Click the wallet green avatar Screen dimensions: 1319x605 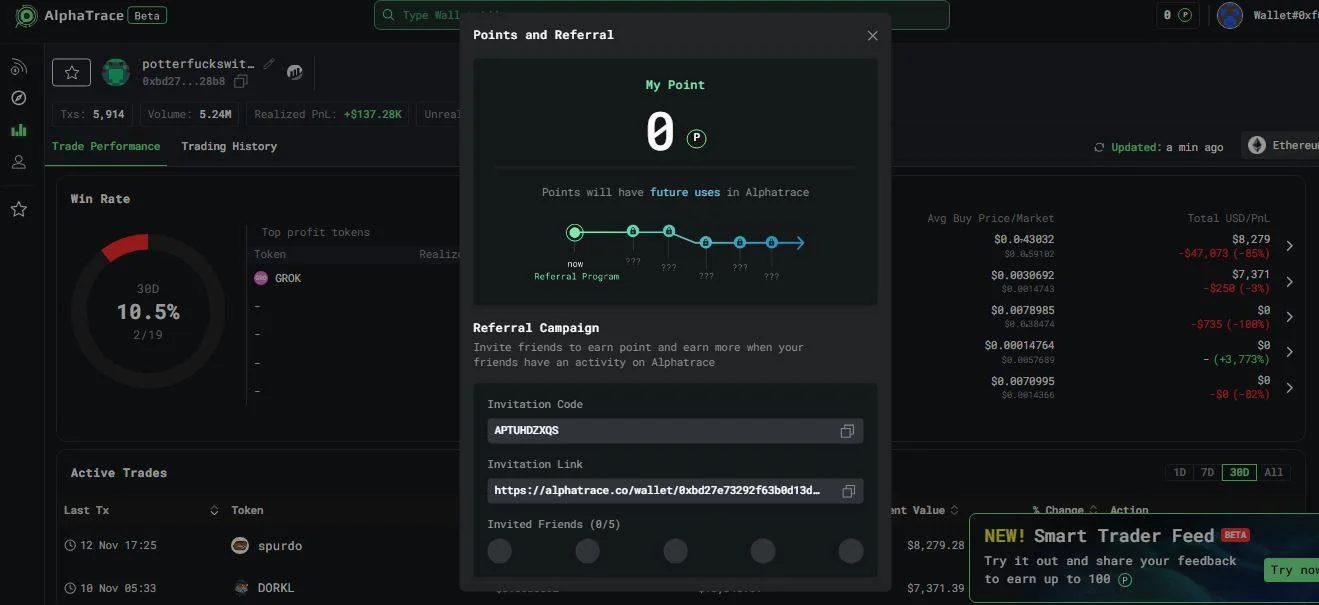[116, 72]
